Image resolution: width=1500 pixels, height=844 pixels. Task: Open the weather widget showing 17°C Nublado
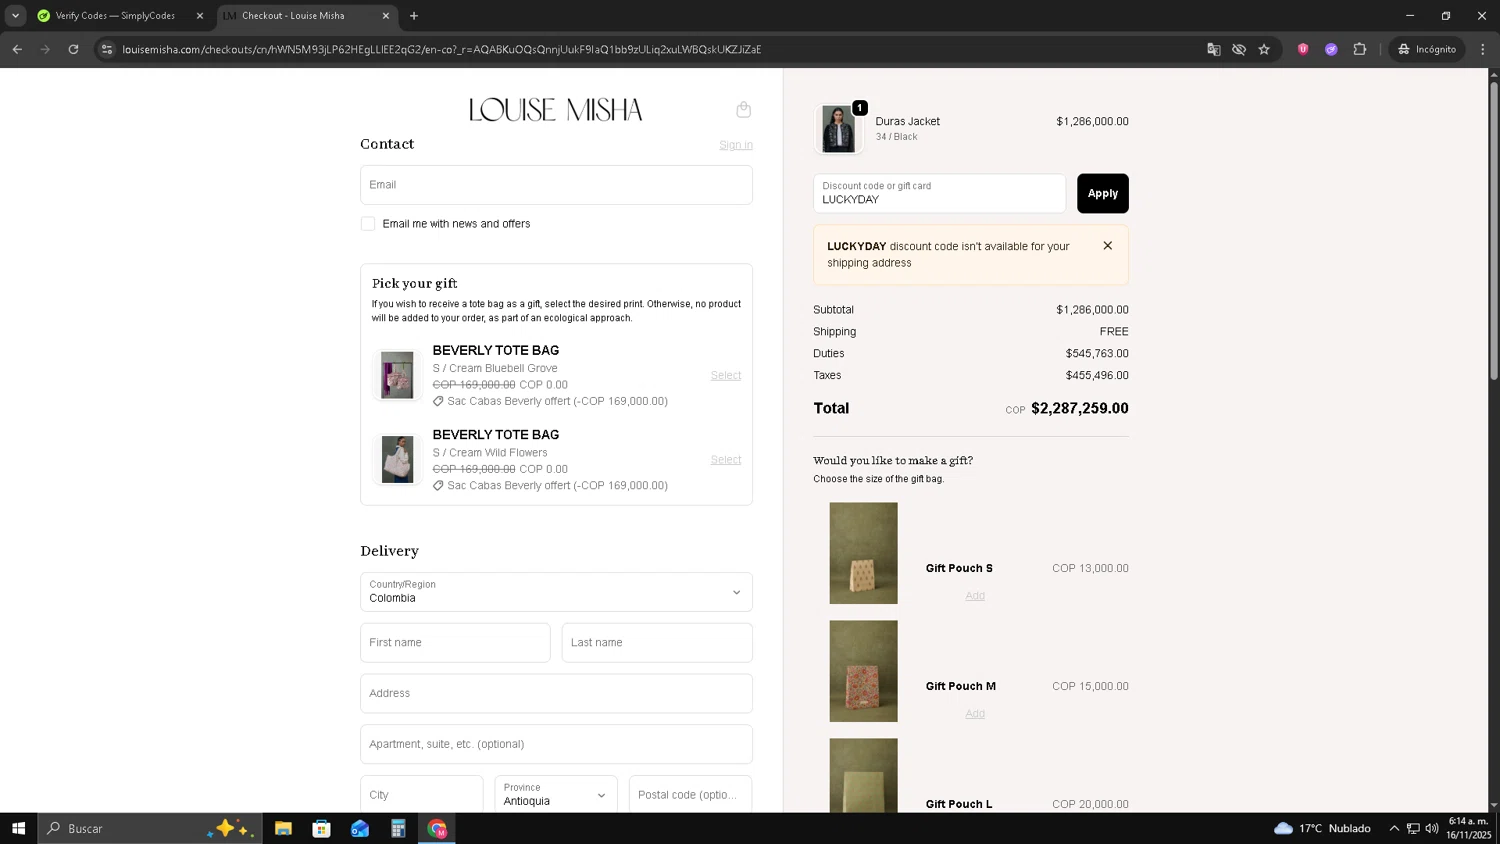pos(1322,828)
